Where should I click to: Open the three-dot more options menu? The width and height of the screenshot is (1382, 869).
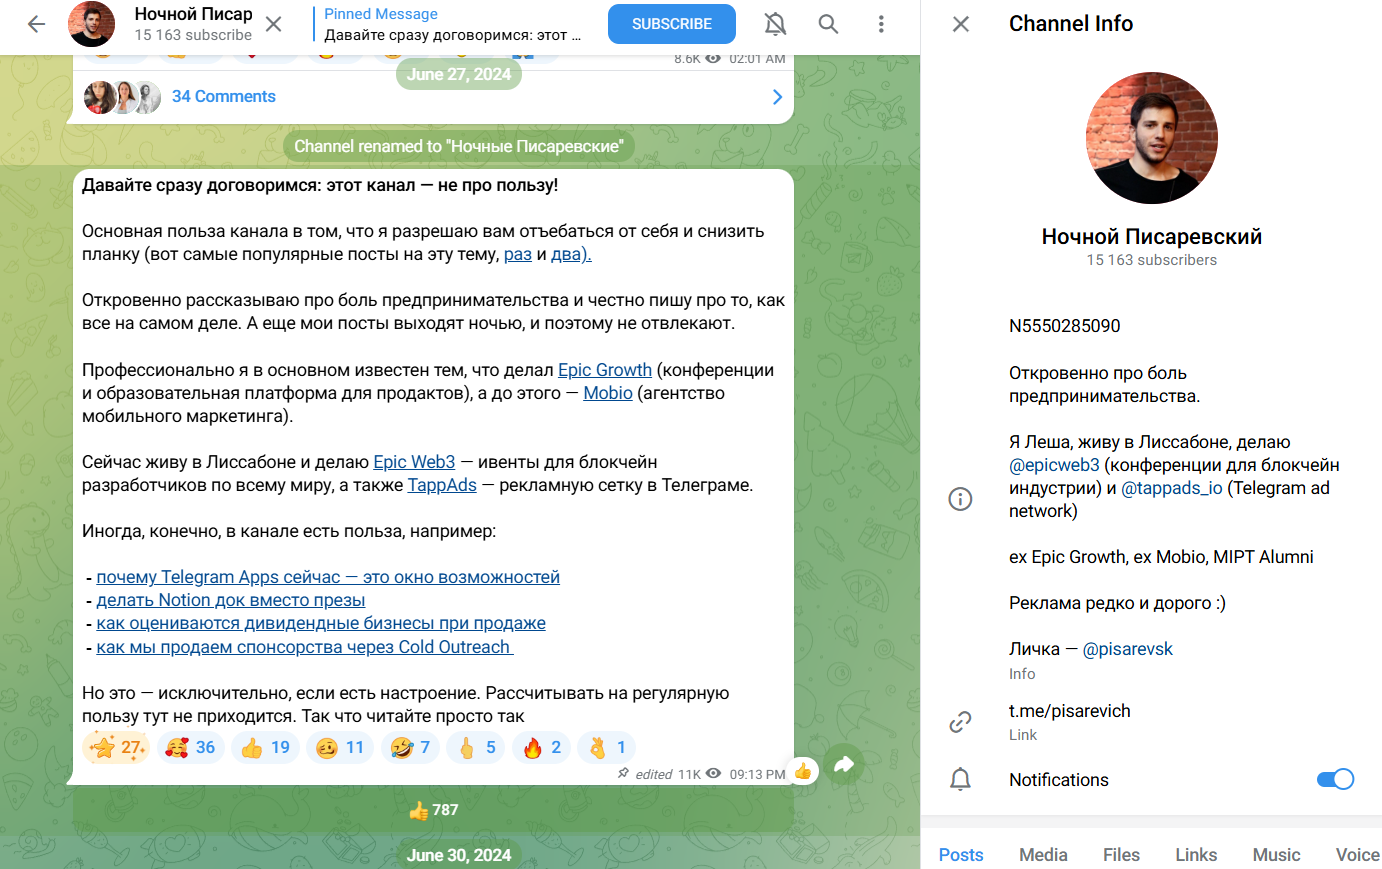tap(881, 24)
